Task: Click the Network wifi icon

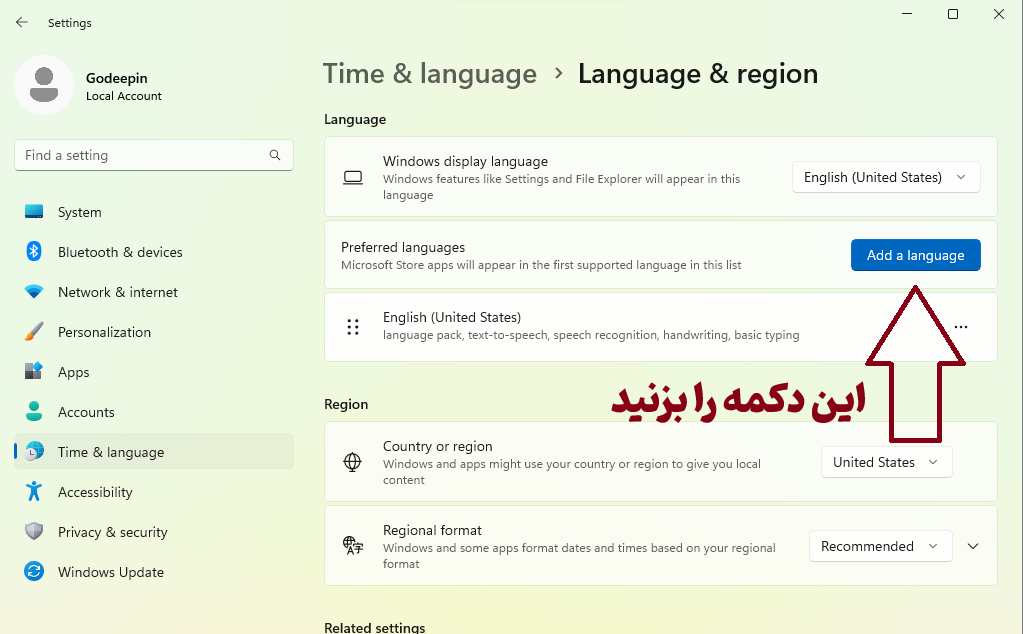Action: tap(34, 292)
